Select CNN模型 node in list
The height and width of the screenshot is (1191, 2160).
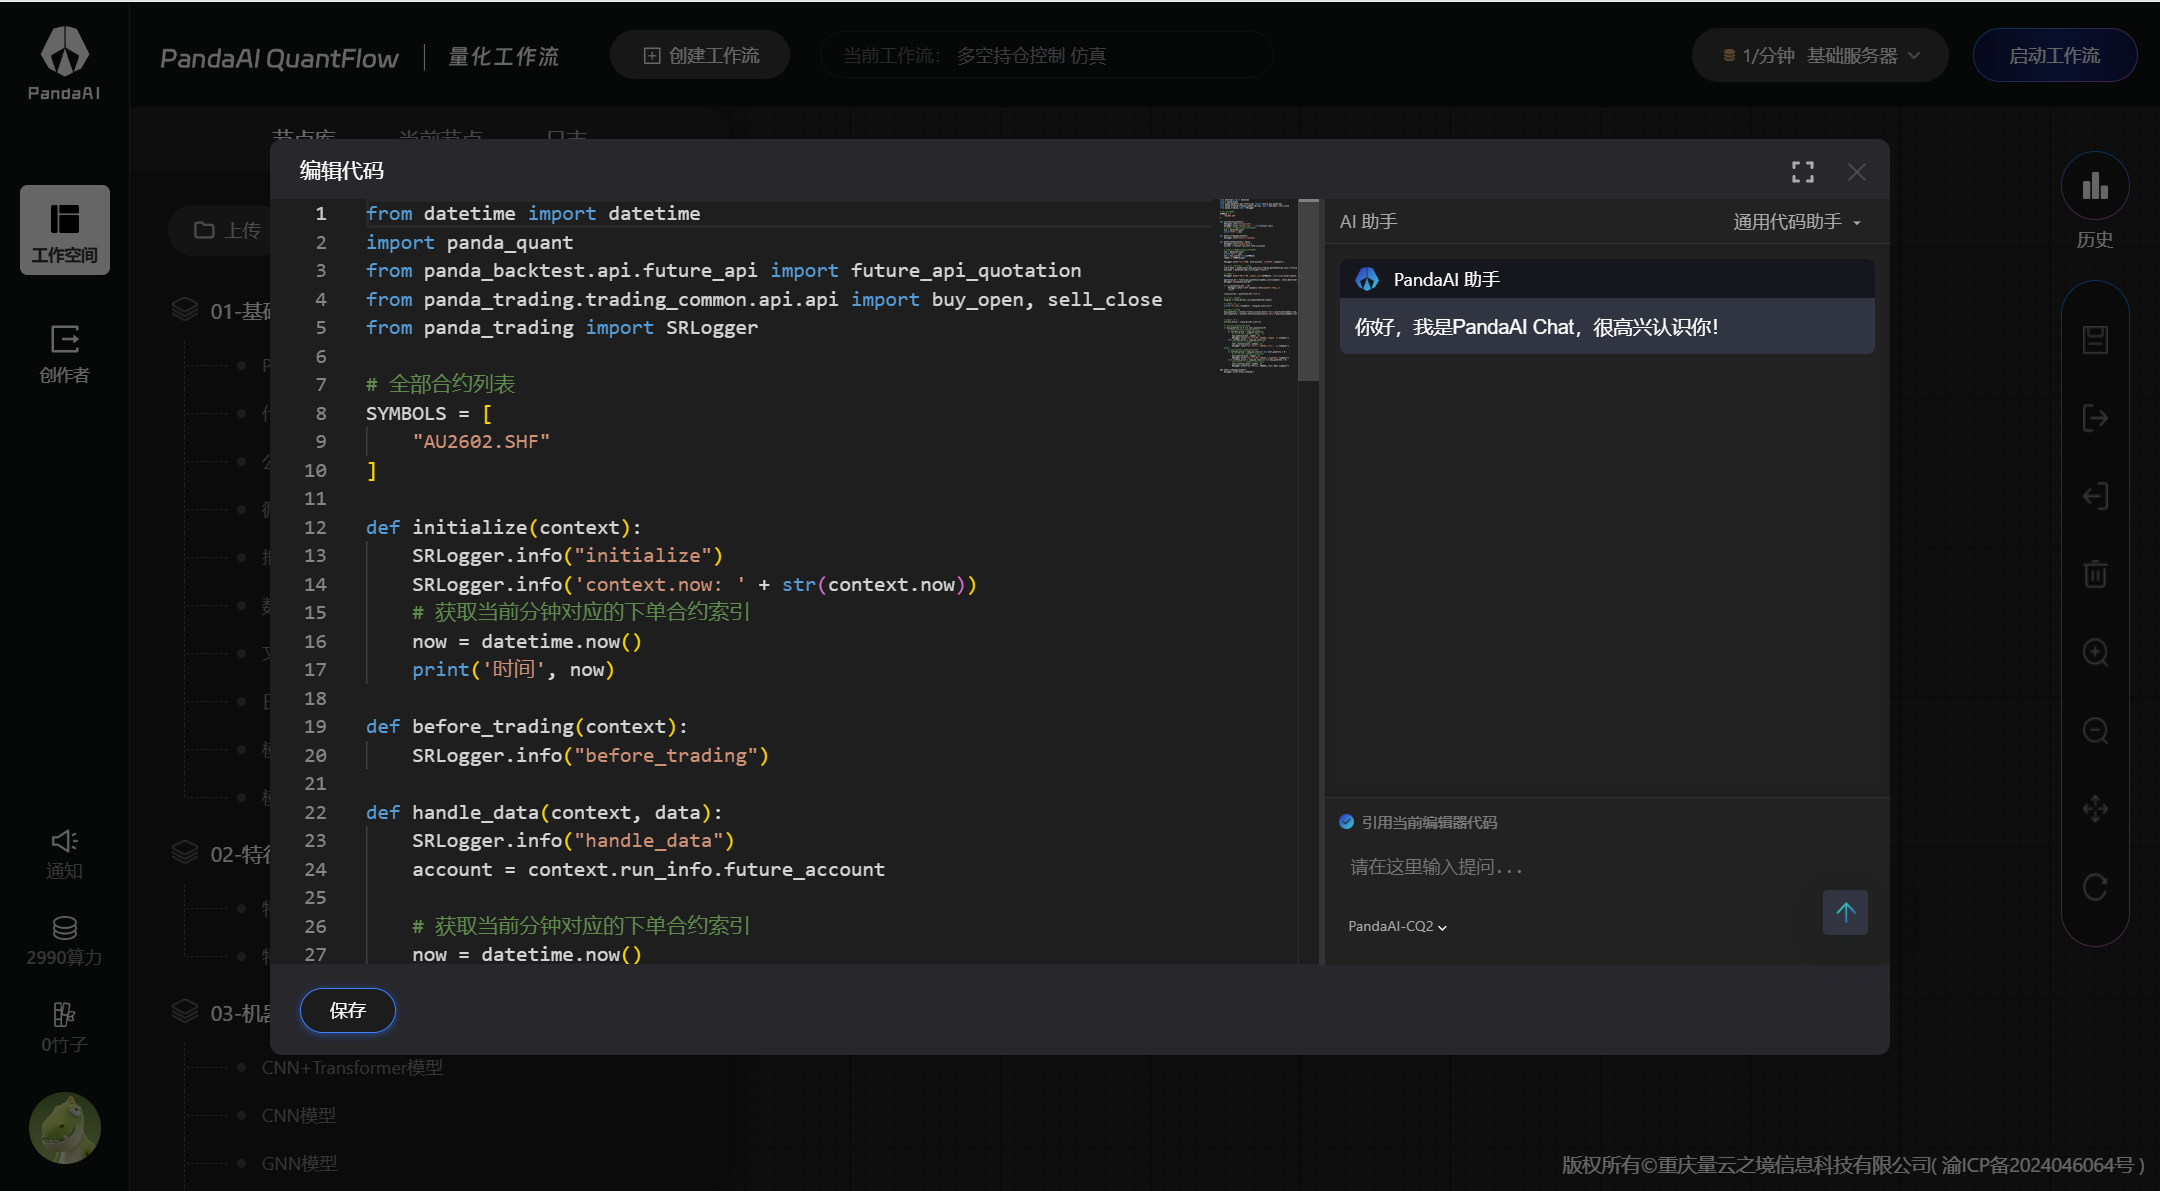pyautogui.click(x=299, y=1116)
